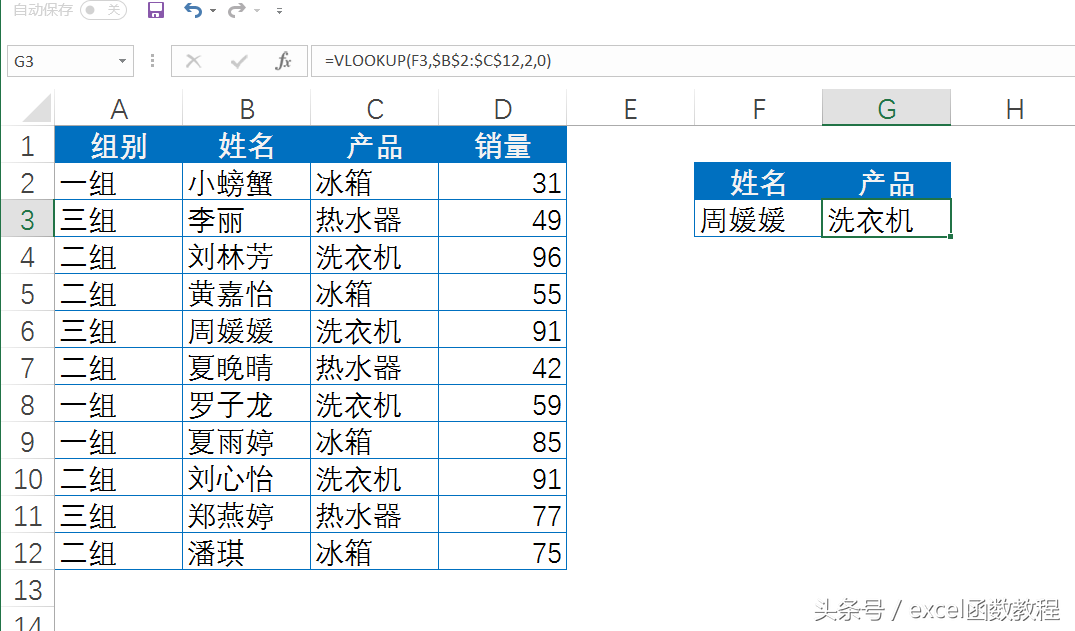Image resolution: width=1075 pixels, height=631 pixels.
Task: Click header cell 组别
Action: [x=119, y=145]
